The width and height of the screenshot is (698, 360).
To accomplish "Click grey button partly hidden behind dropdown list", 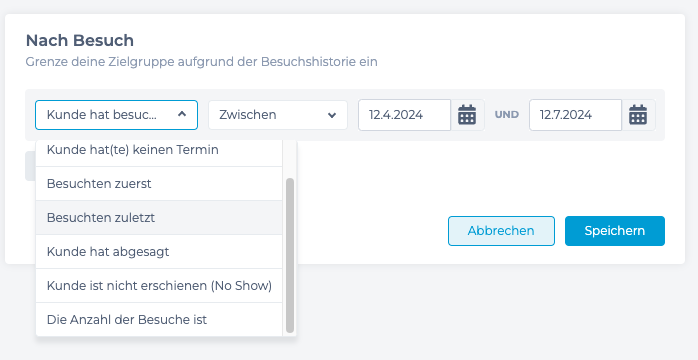I will [x=30, y=166].
